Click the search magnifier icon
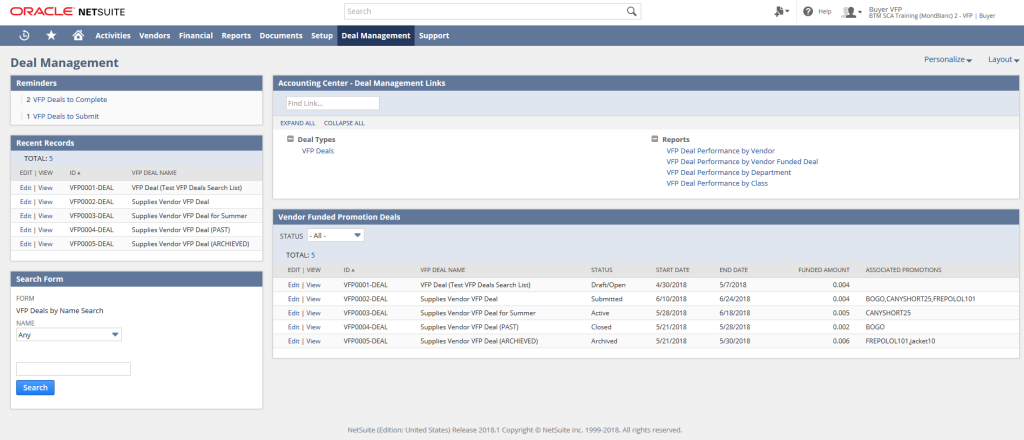1024x440 pixels. point(631,11)
